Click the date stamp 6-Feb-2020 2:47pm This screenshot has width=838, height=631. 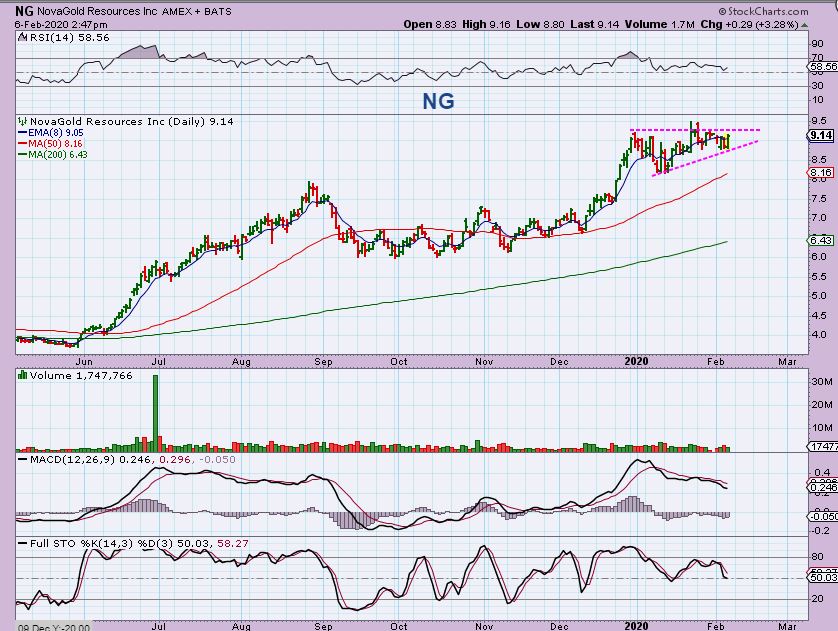click(x=61, y=25)
